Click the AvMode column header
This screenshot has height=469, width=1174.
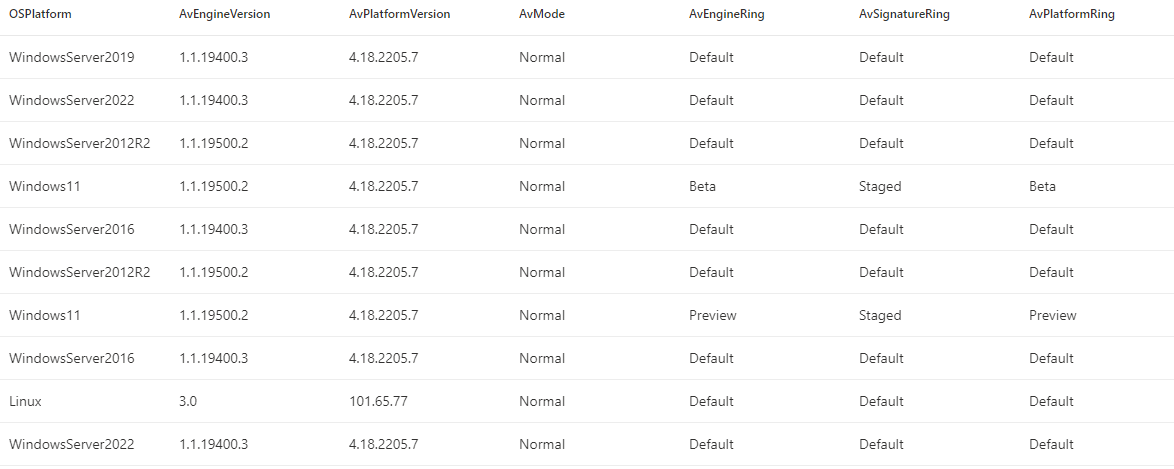click(541, 15)
